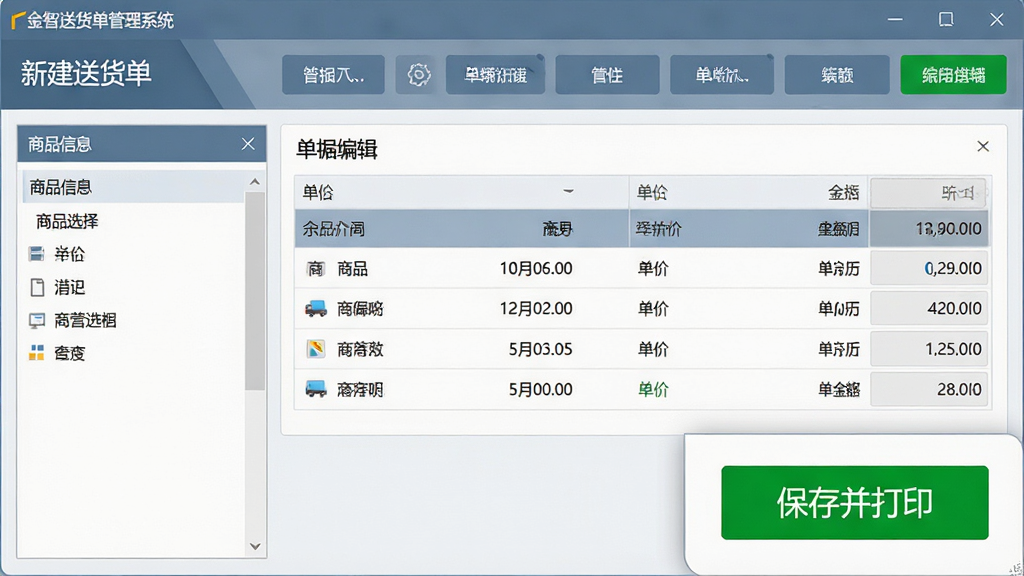Click the 5月03.05 cell

(x=541, y=349)
